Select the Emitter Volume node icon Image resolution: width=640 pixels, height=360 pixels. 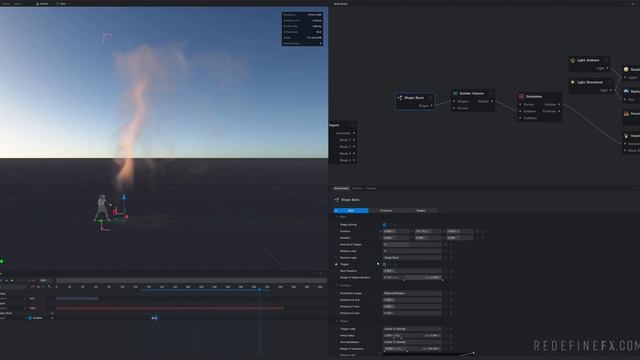pos(456,93)
